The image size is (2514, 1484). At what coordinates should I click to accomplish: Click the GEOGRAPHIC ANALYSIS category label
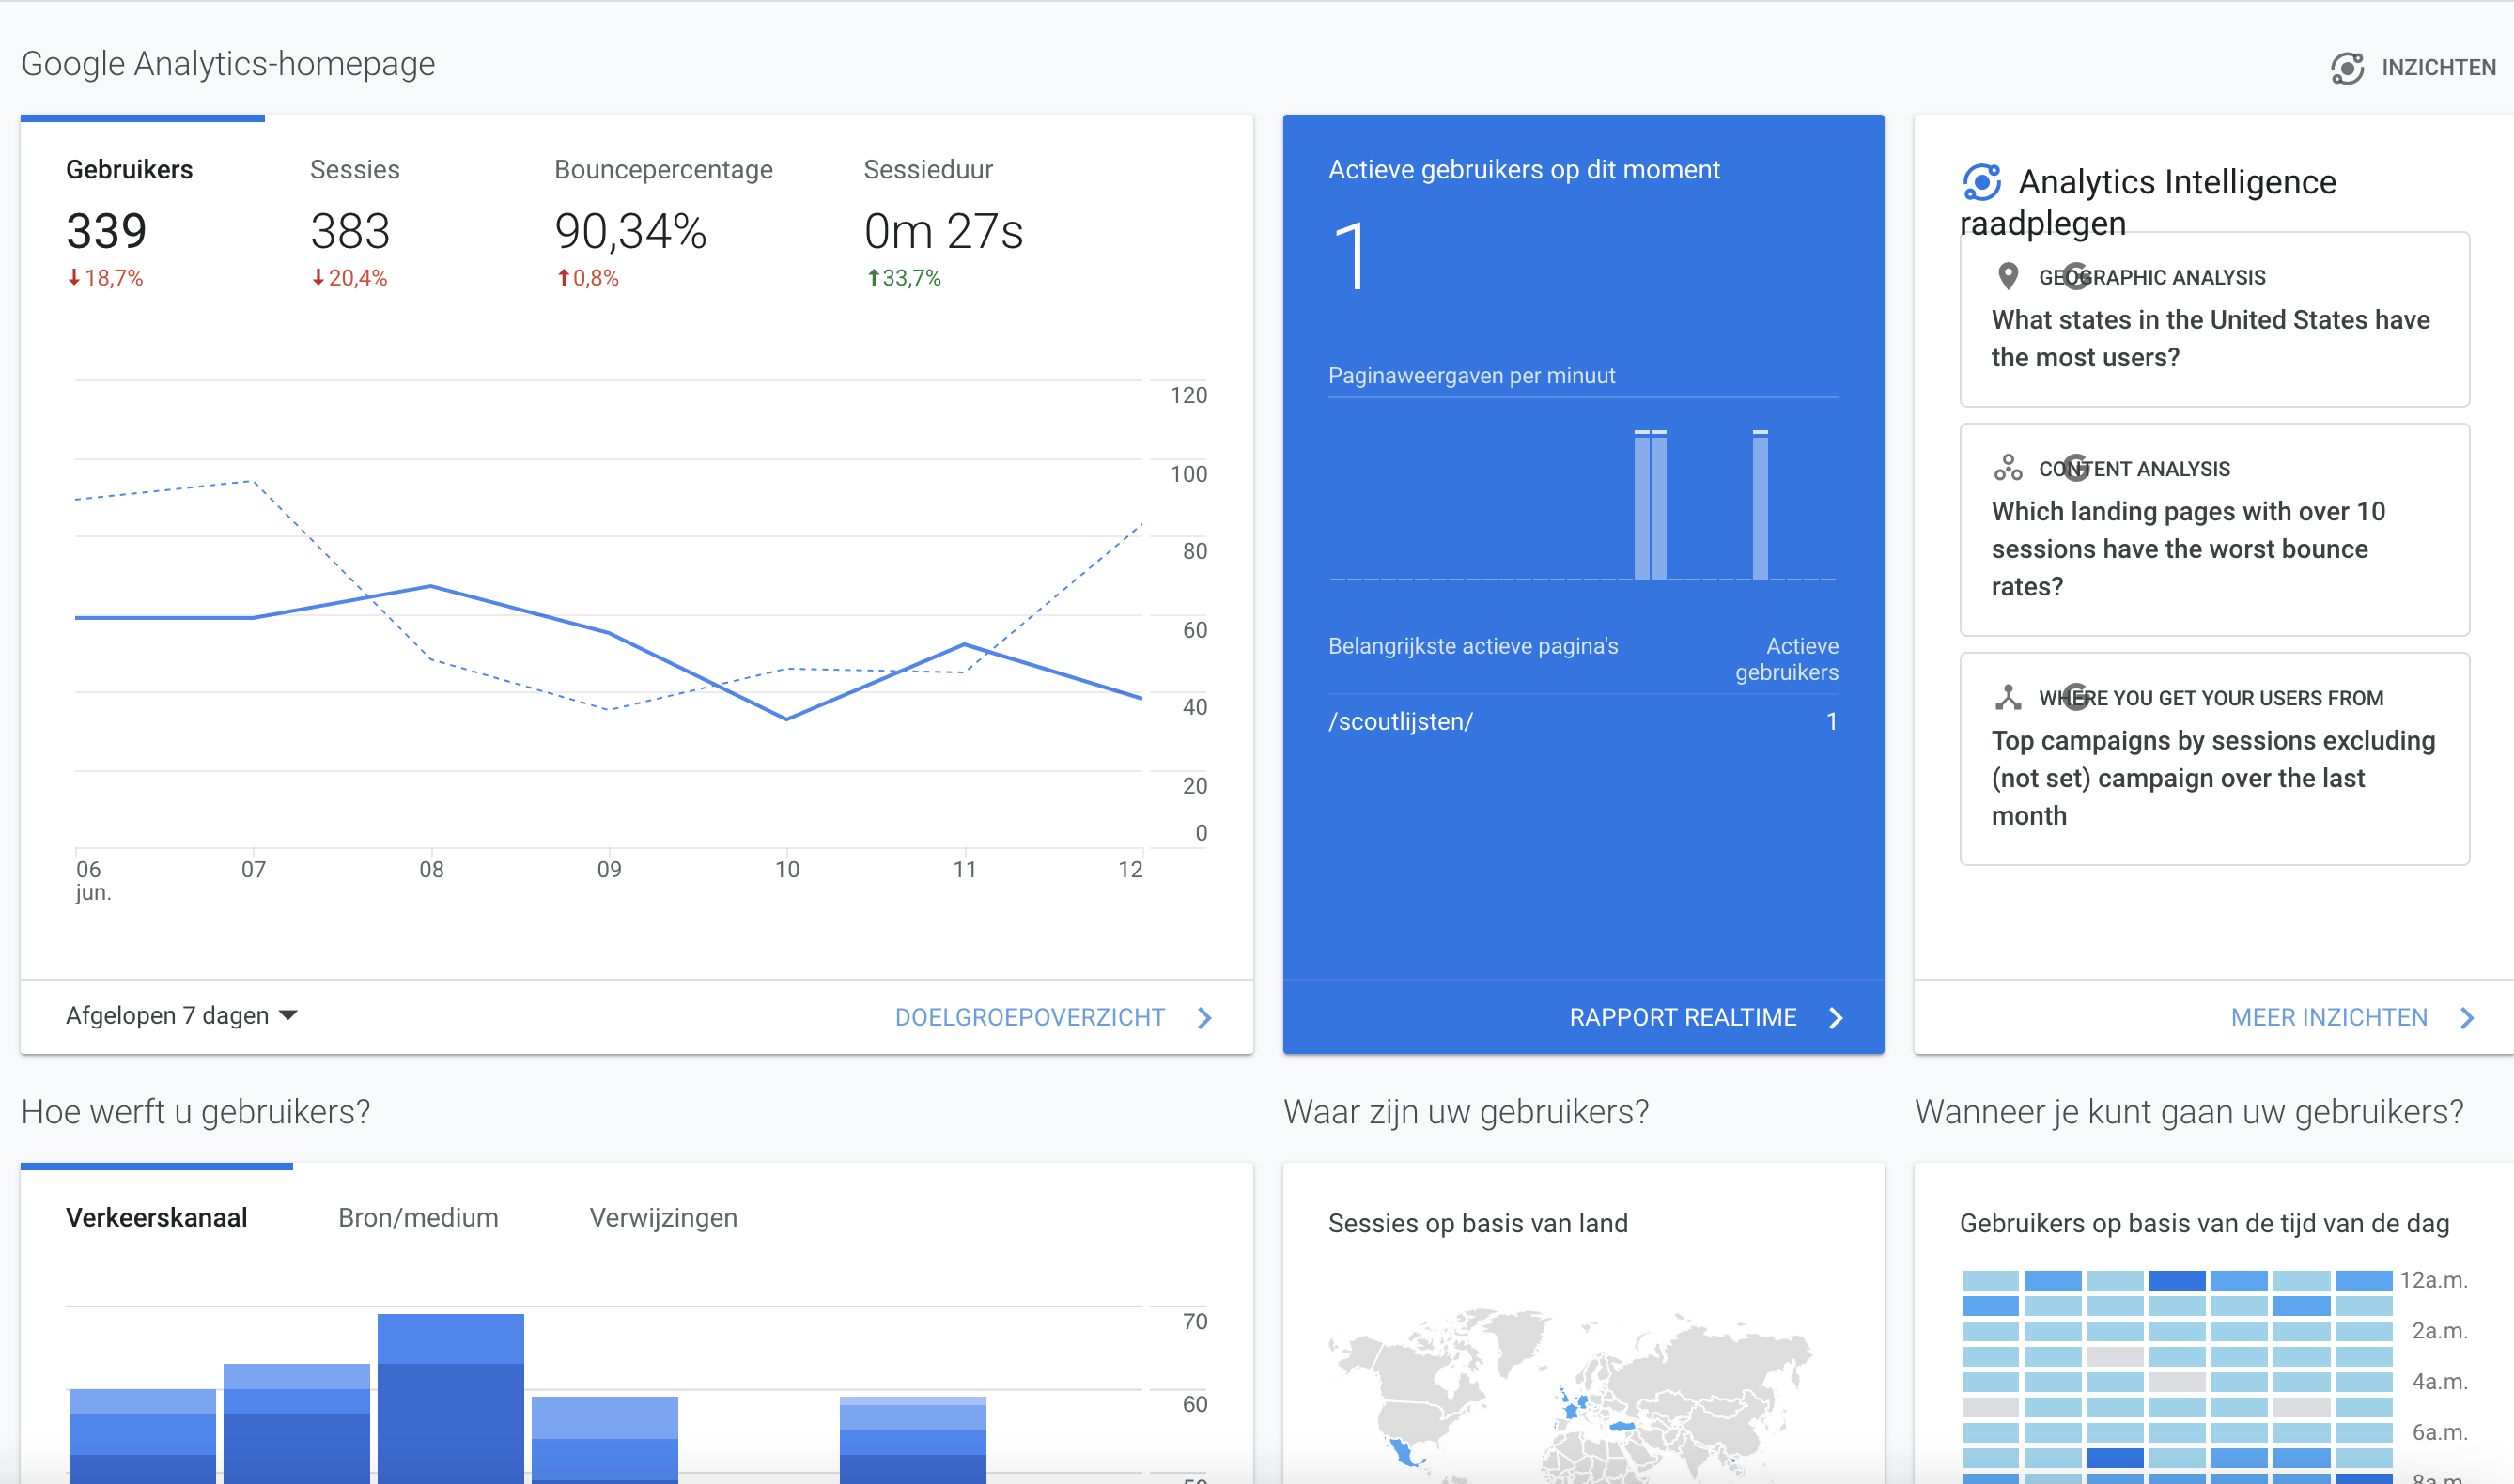point(2152,277)
